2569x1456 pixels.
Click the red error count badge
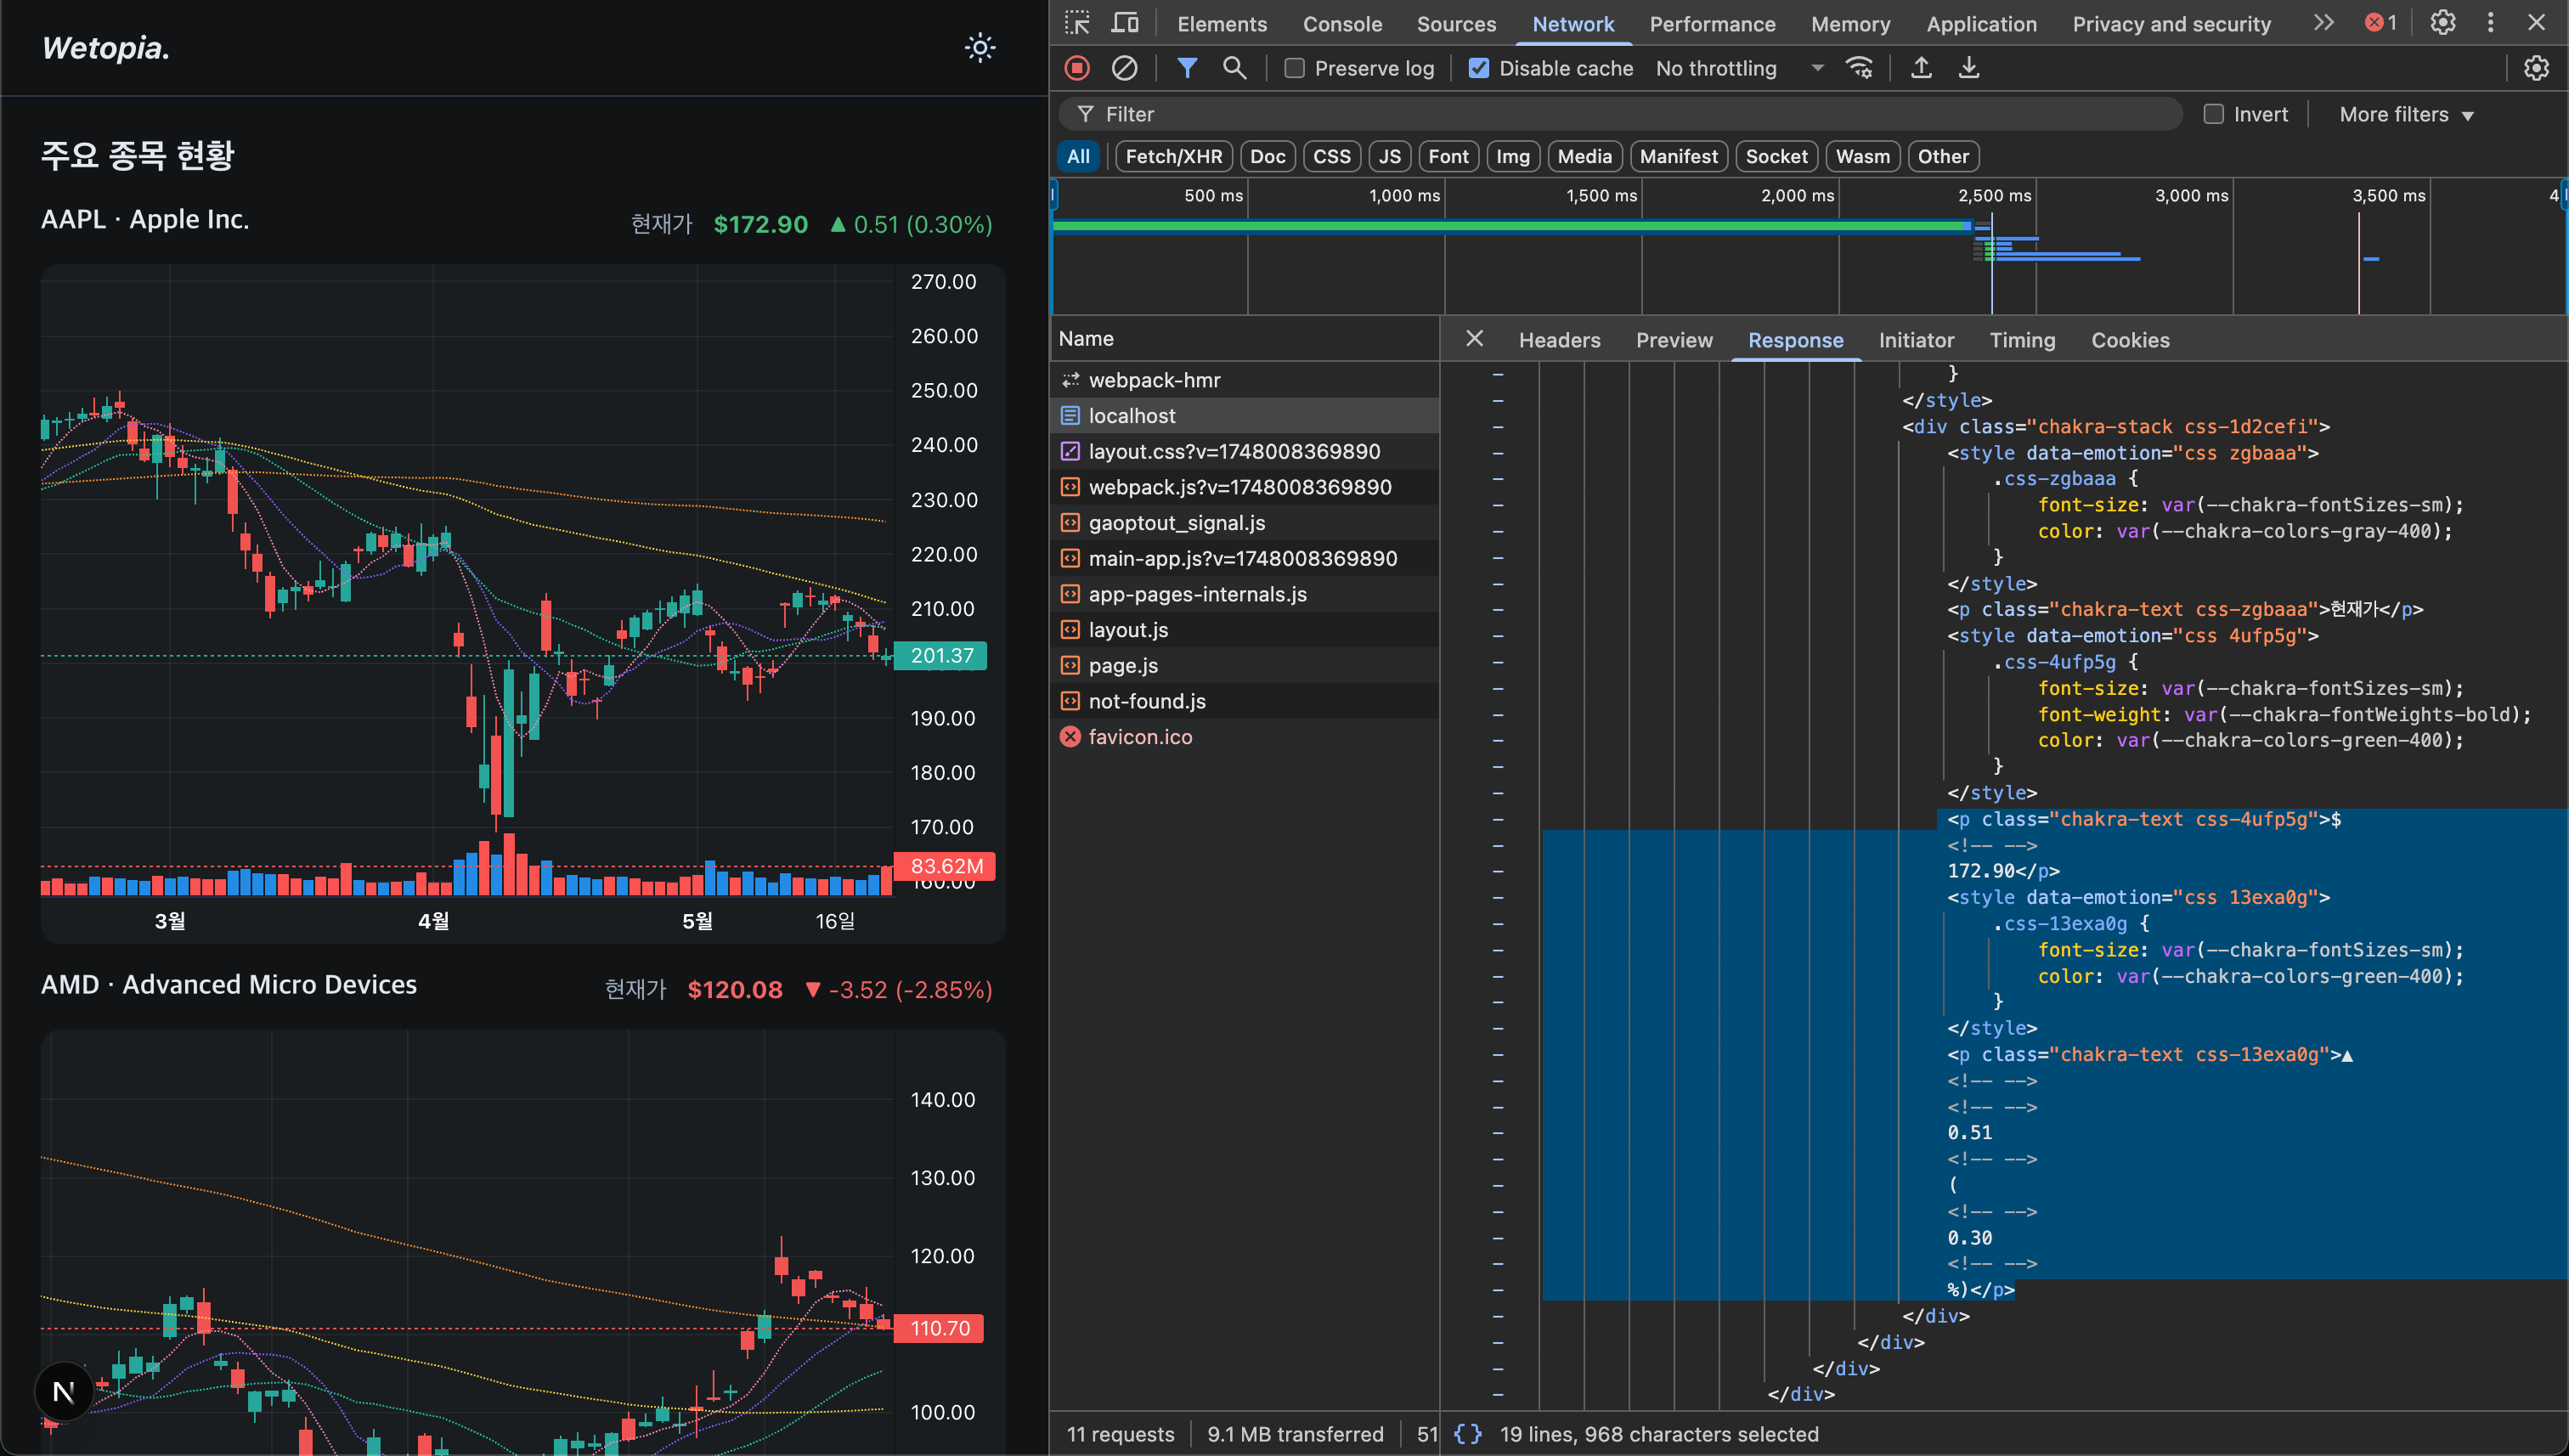coord(2381,23)
